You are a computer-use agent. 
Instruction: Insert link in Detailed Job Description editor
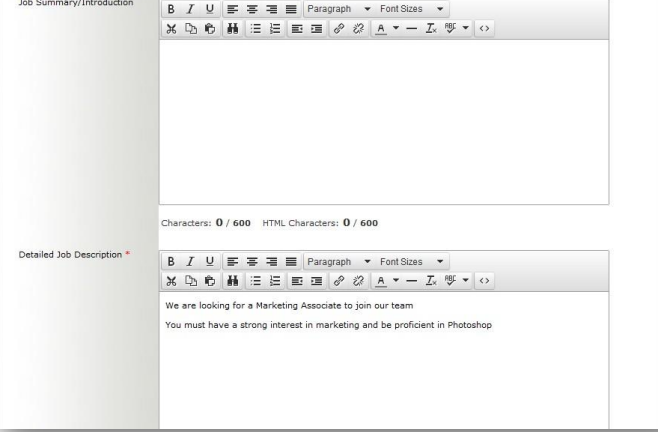pos(339,281)
